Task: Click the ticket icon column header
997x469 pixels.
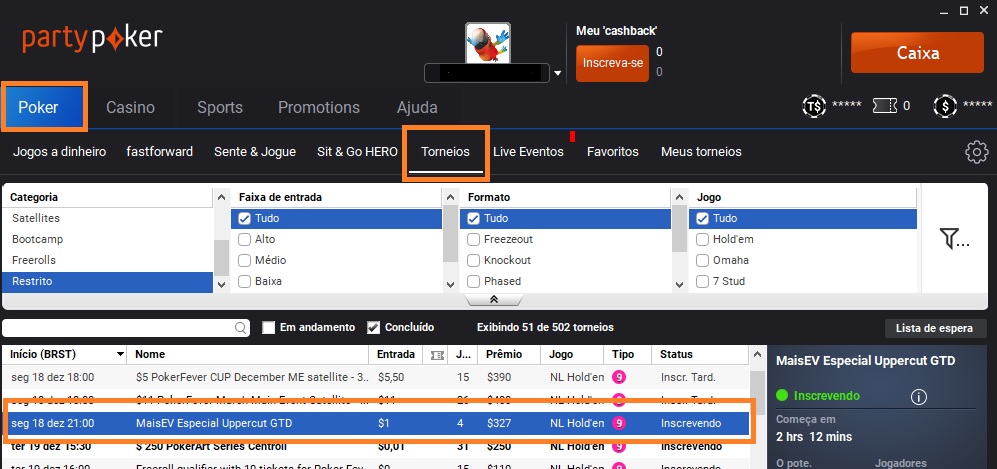Action: (x=436, y=355)
